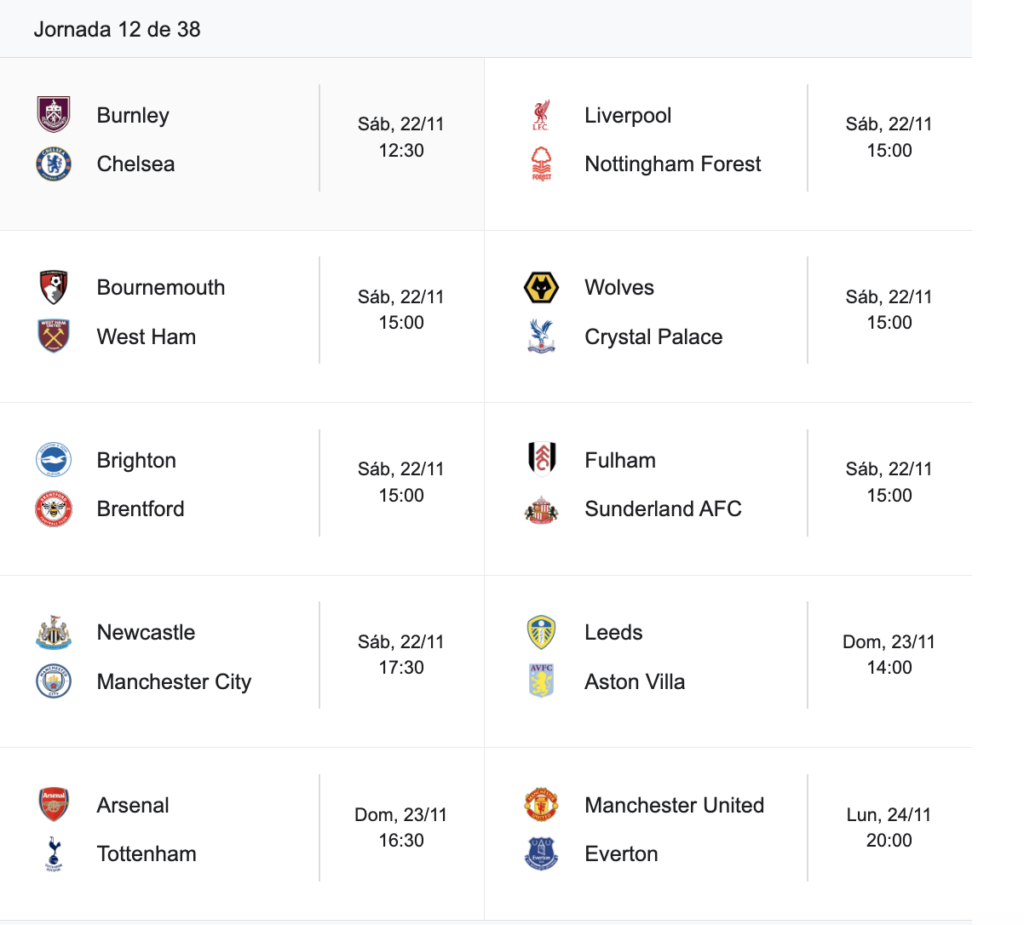The height and width of the screenshot is (925, 1024).
Task: Click the Brentford bee crest
Action: point(54,509)
